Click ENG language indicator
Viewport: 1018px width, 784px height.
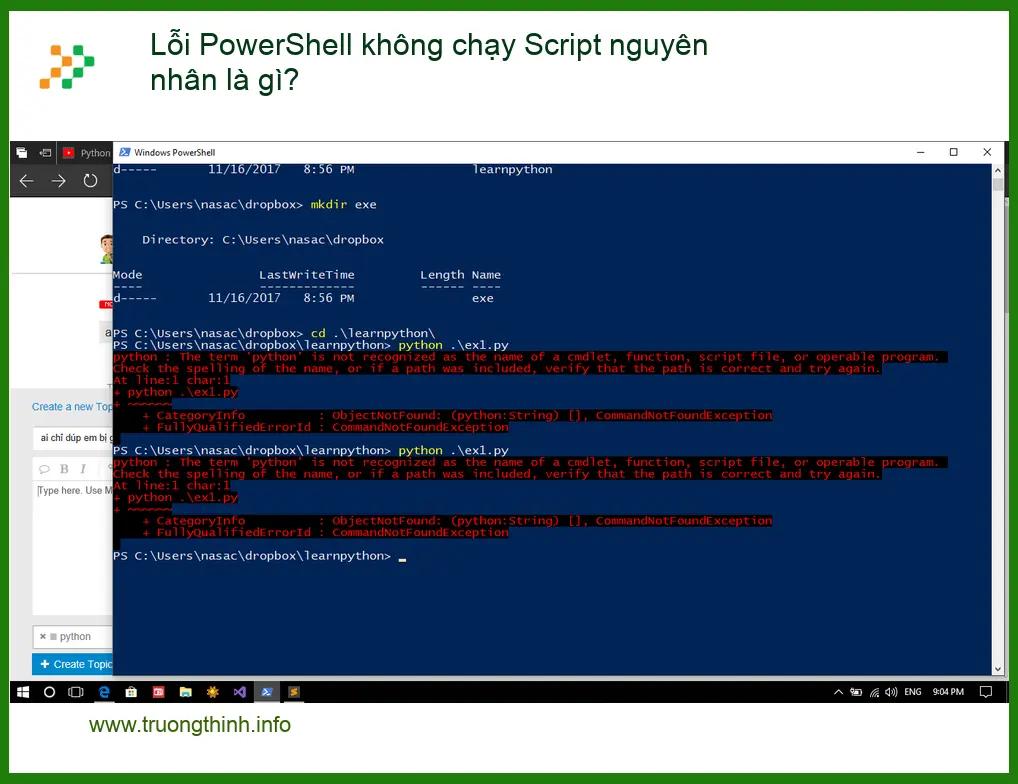click(x=913, y=692)
